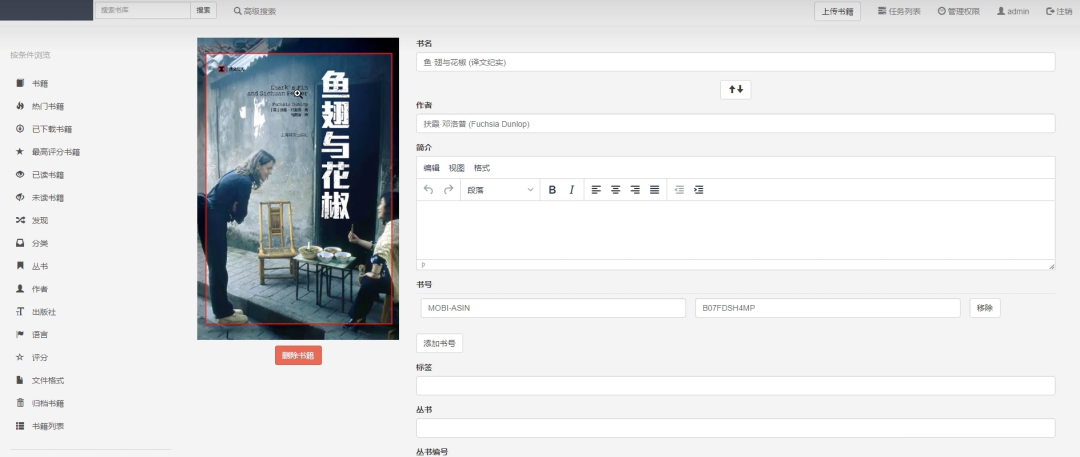Swap title and author with arrows button
This screenshot has width=1080, height=457.
[736, 90]
